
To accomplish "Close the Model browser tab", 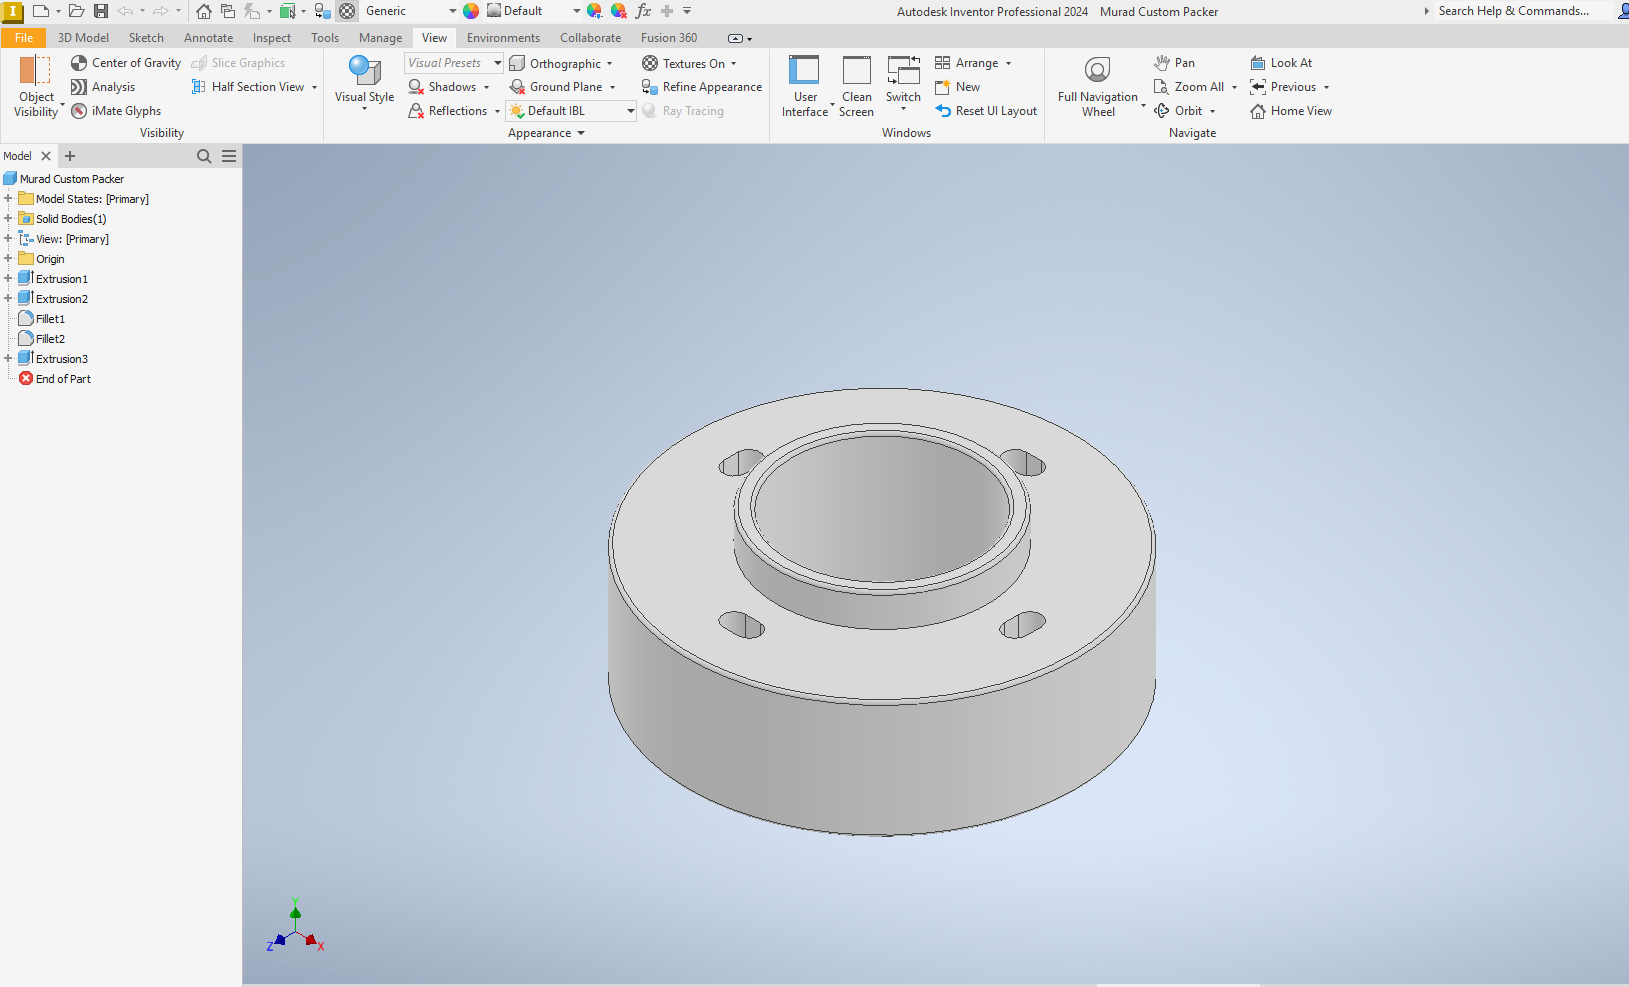I will pyautogui.click(x=46, y=156).
